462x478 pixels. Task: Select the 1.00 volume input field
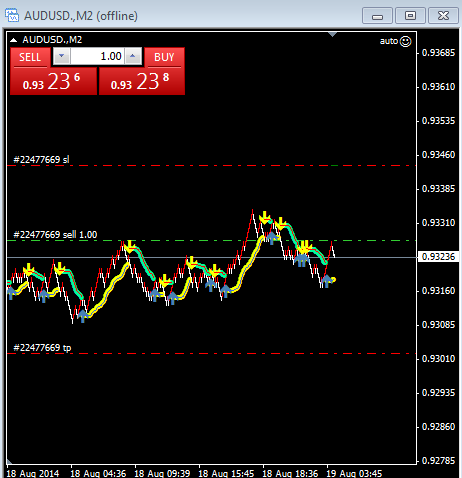97,56
